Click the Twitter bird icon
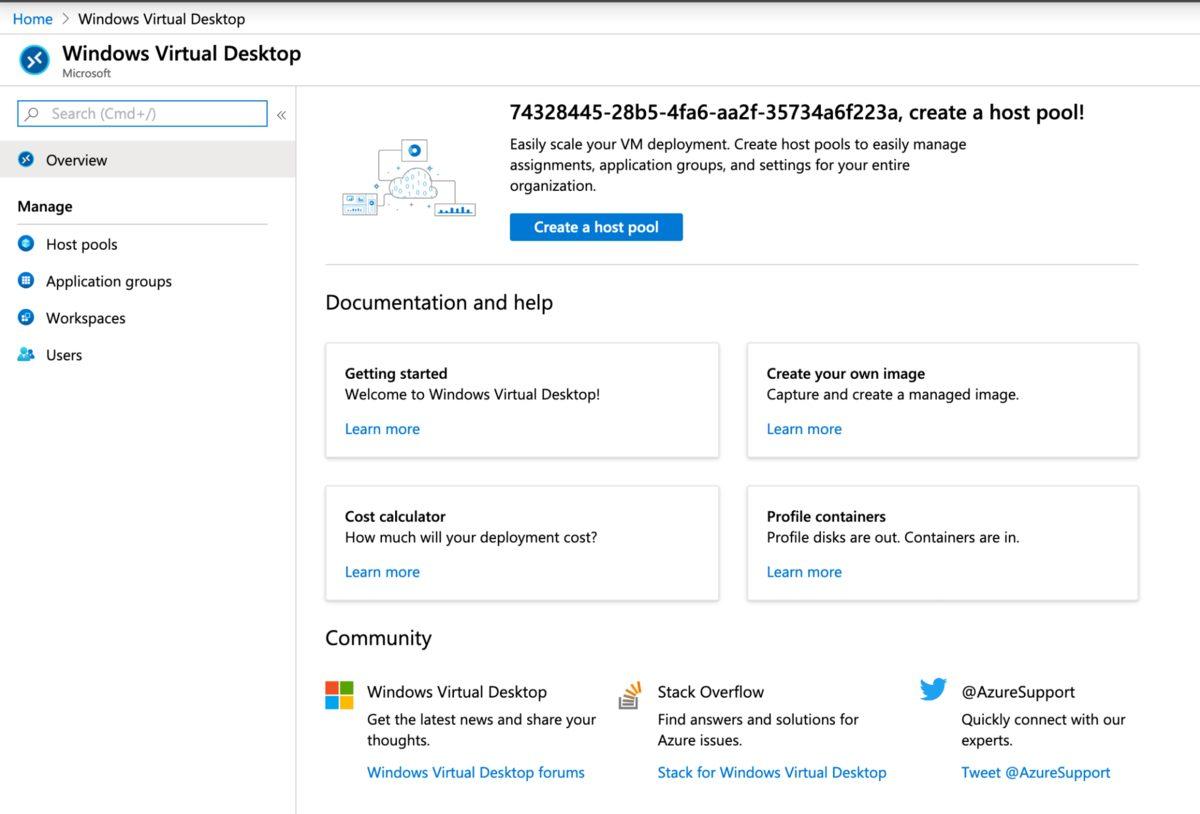This screenshot has width=1200, height=814. [933, 690]
